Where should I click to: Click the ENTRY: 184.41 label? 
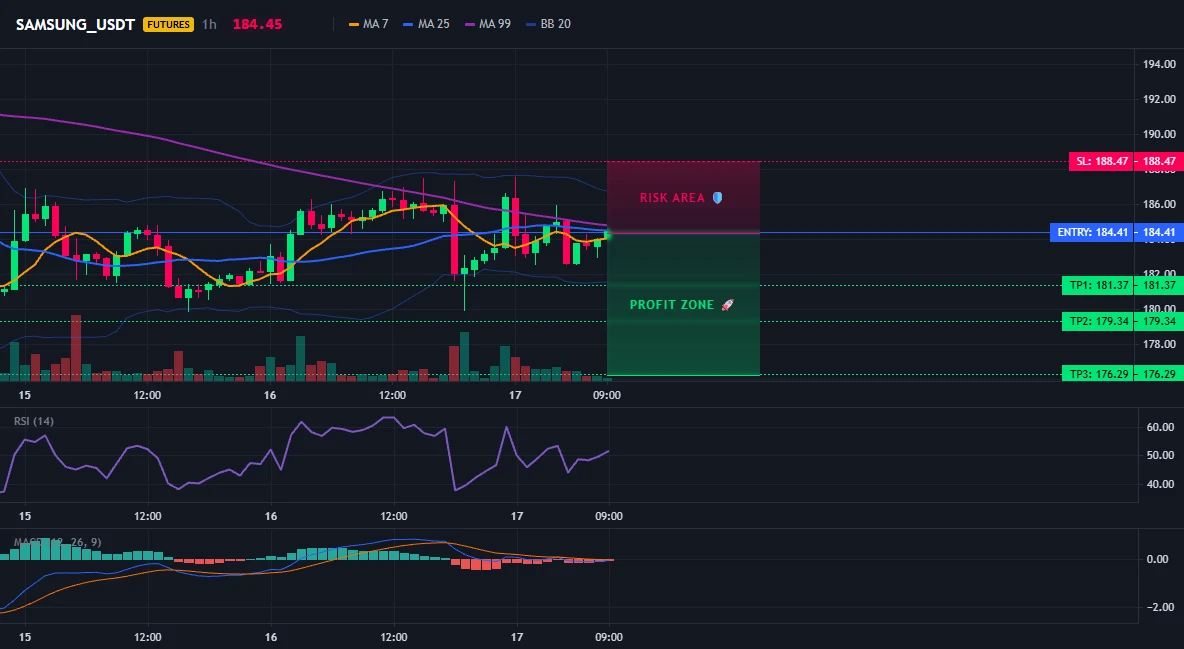tap(1092, 232)
